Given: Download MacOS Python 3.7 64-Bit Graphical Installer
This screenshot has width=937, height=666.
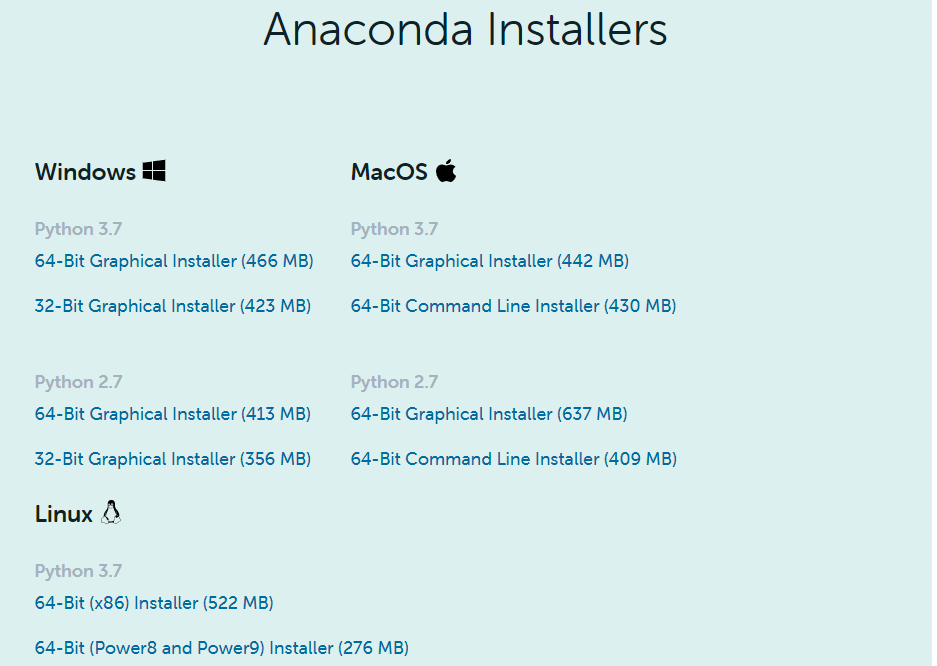Looking at the screenshot, I should click(489, 261).
